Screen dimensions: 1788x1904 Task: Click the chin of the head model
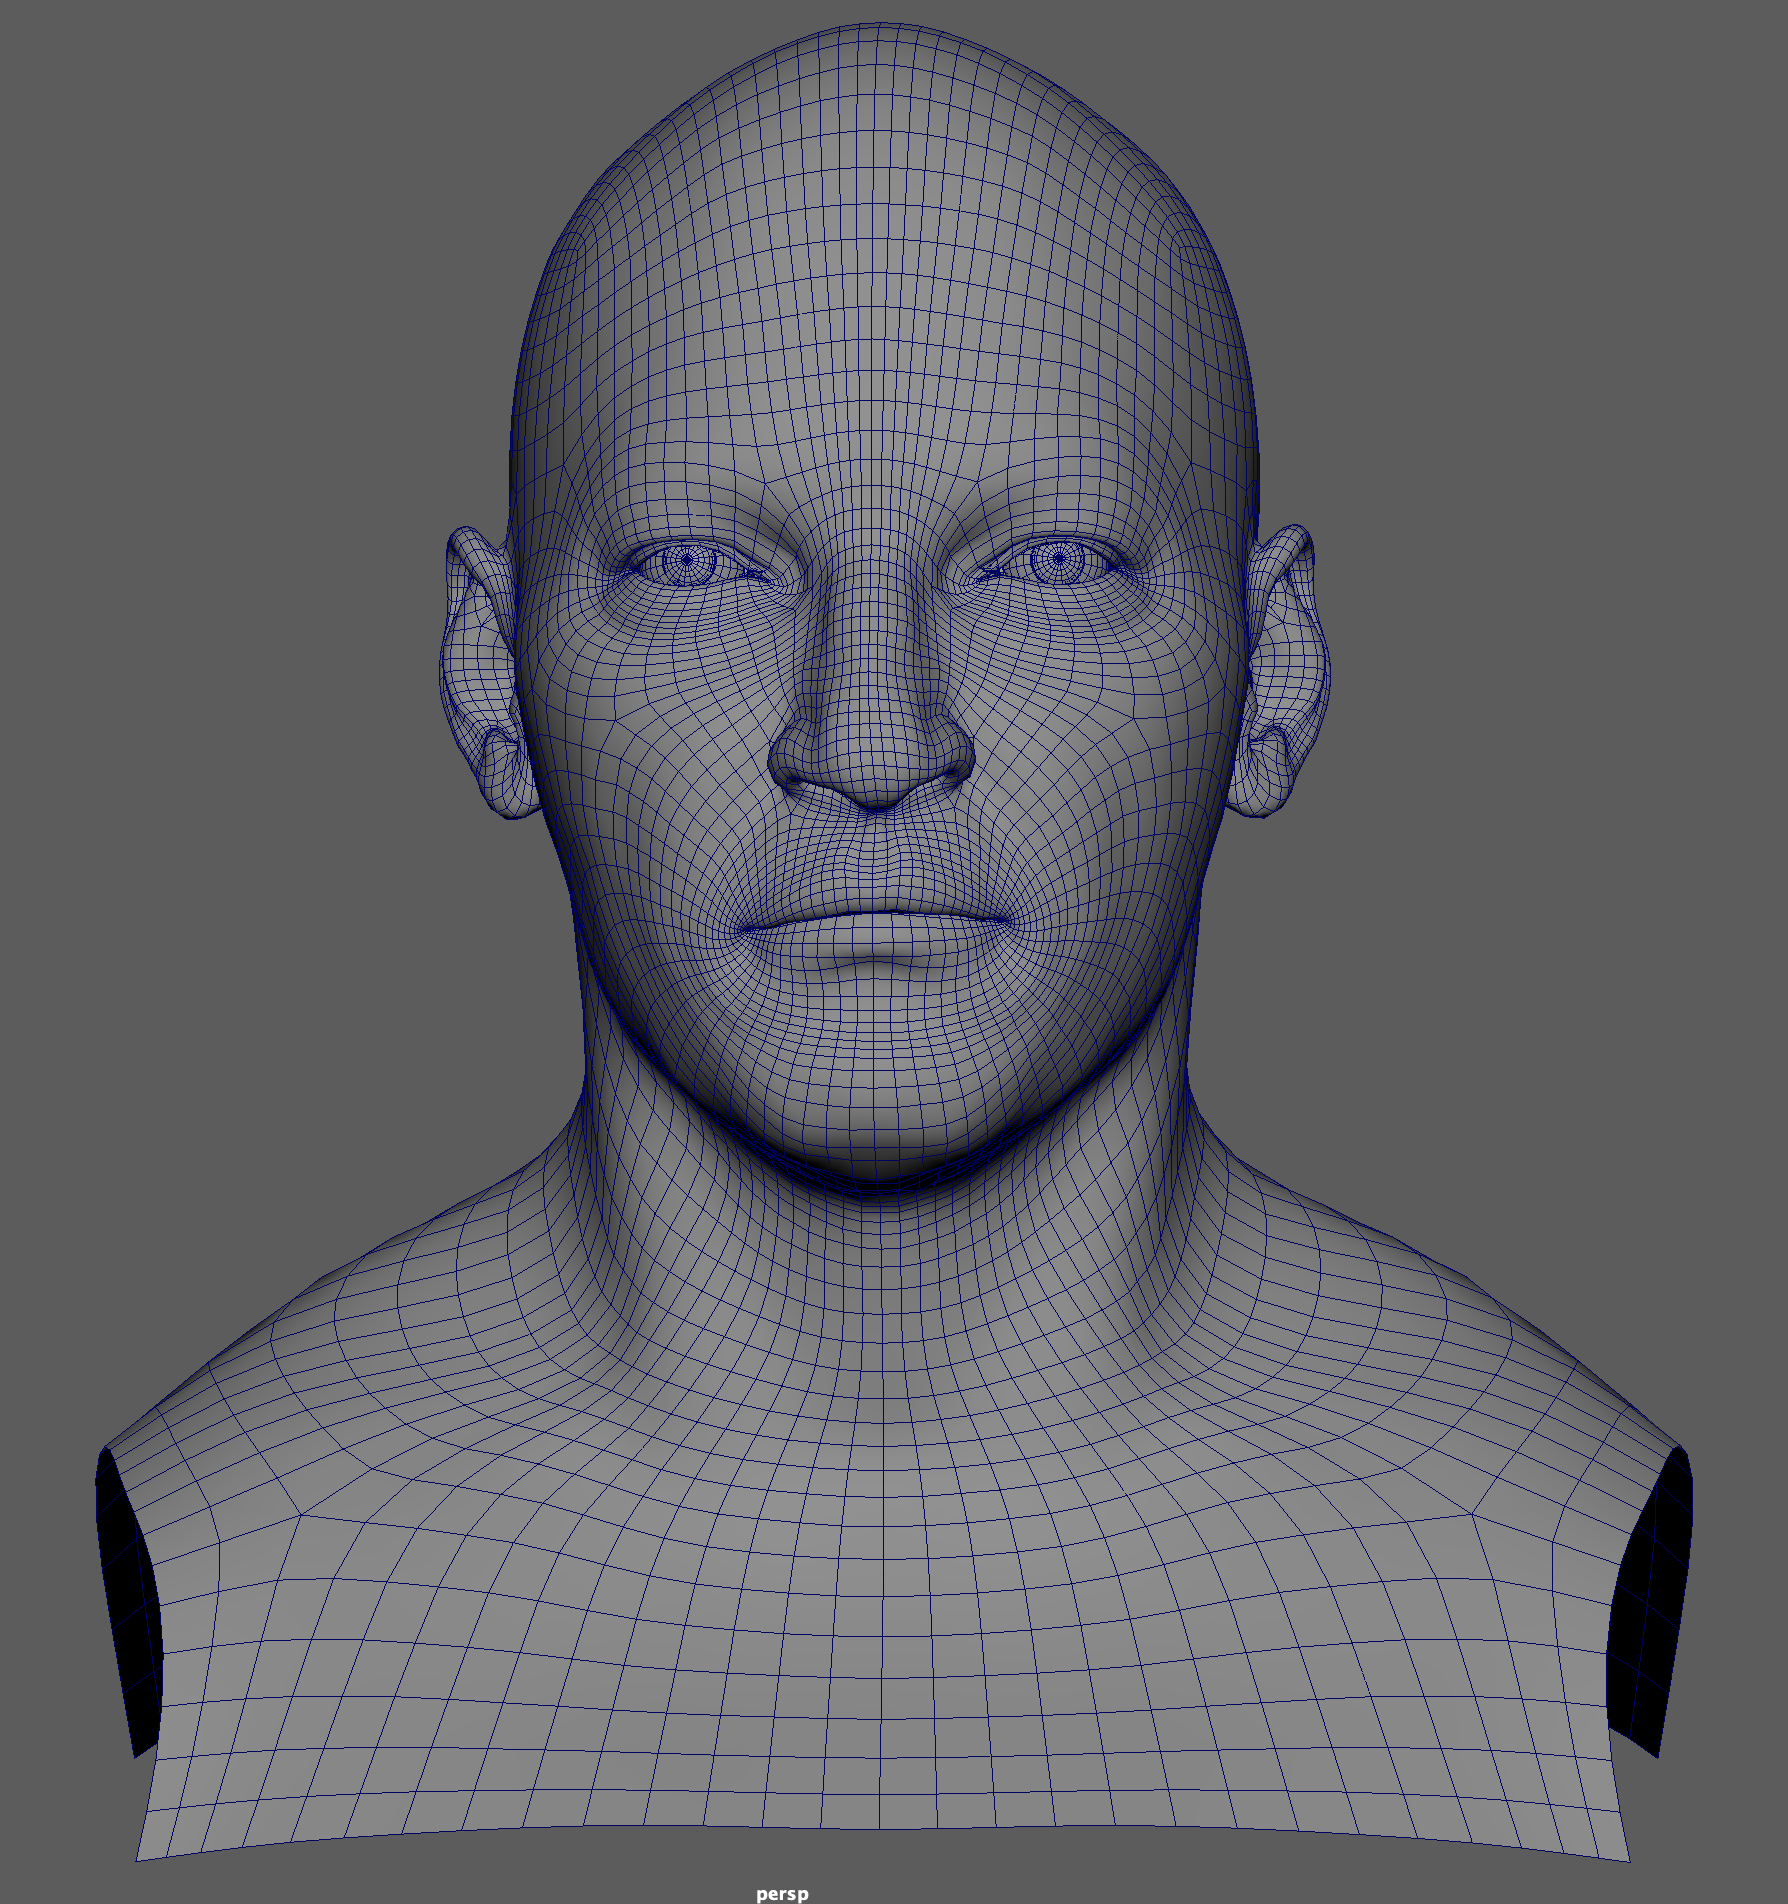pos(876,1100)
